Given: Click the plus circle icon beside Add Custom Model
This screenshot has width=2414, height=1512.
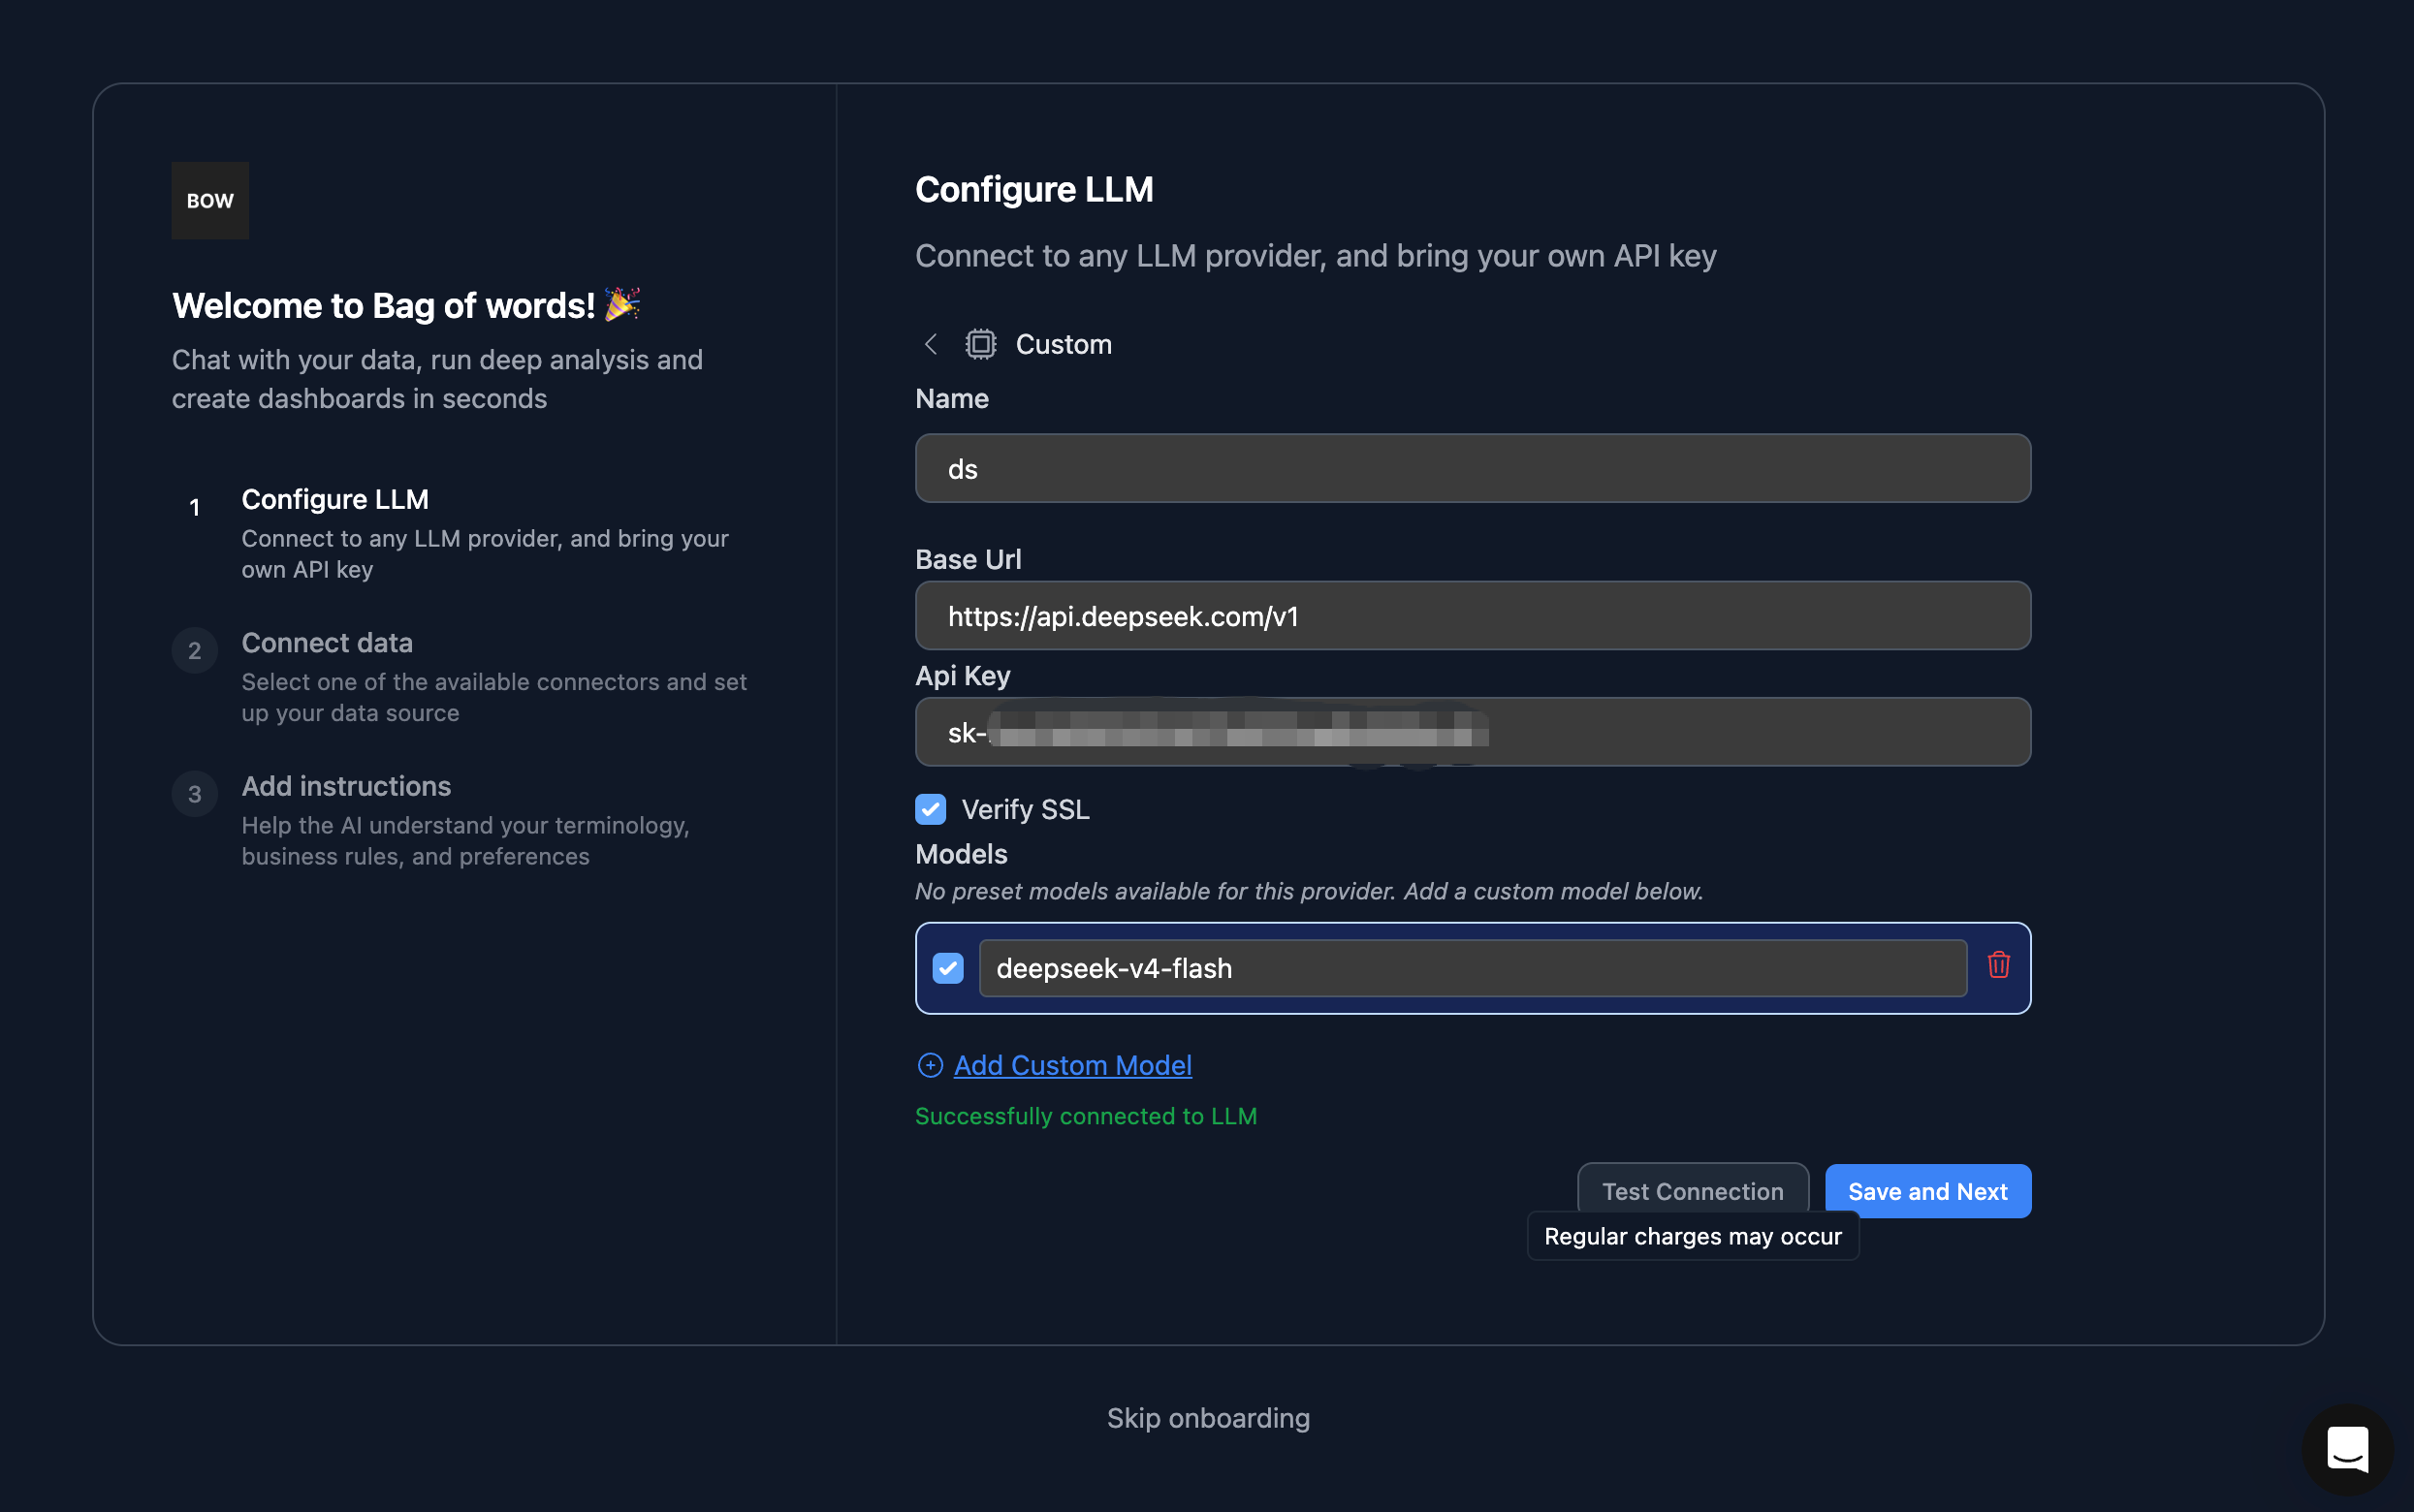Looking at the screenshot, I should (x=930, y=1066).
